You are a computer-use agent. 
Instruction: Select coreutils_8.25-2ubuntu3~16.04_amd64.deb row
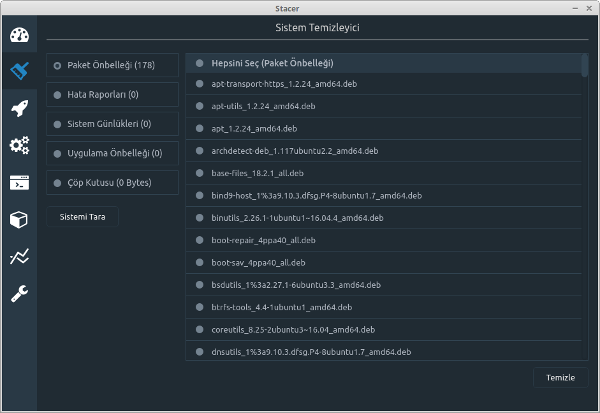(x=383, y=330)
